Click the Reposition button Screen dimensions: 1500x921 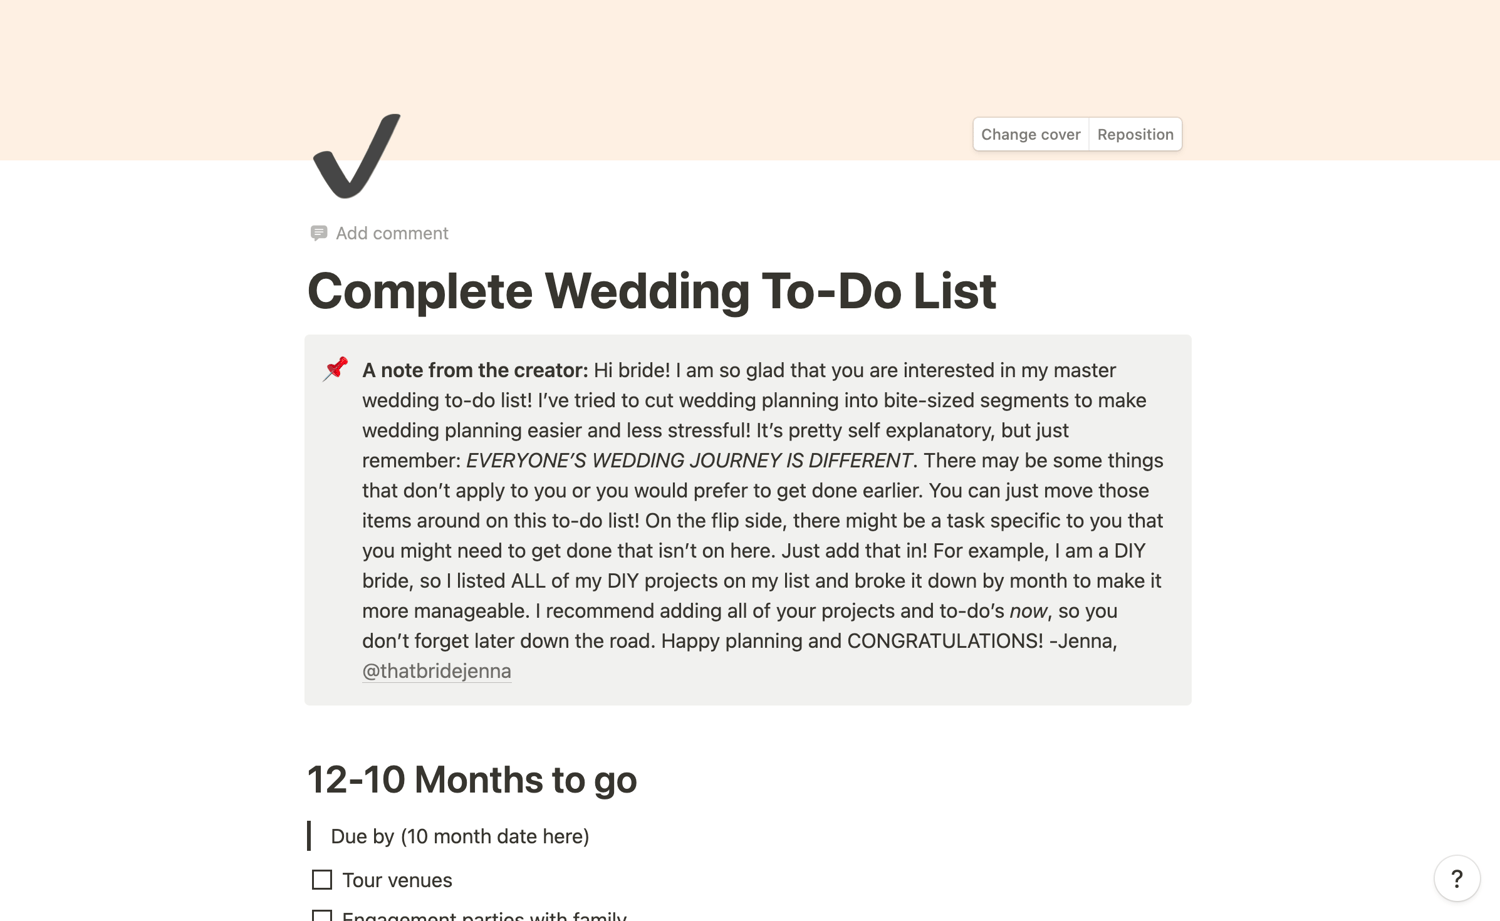point(1135,134)
